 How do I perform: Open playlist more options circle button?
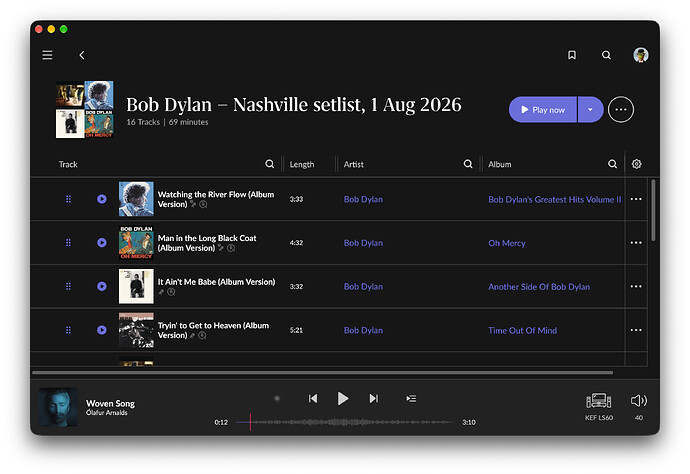(x=620, y=110)
